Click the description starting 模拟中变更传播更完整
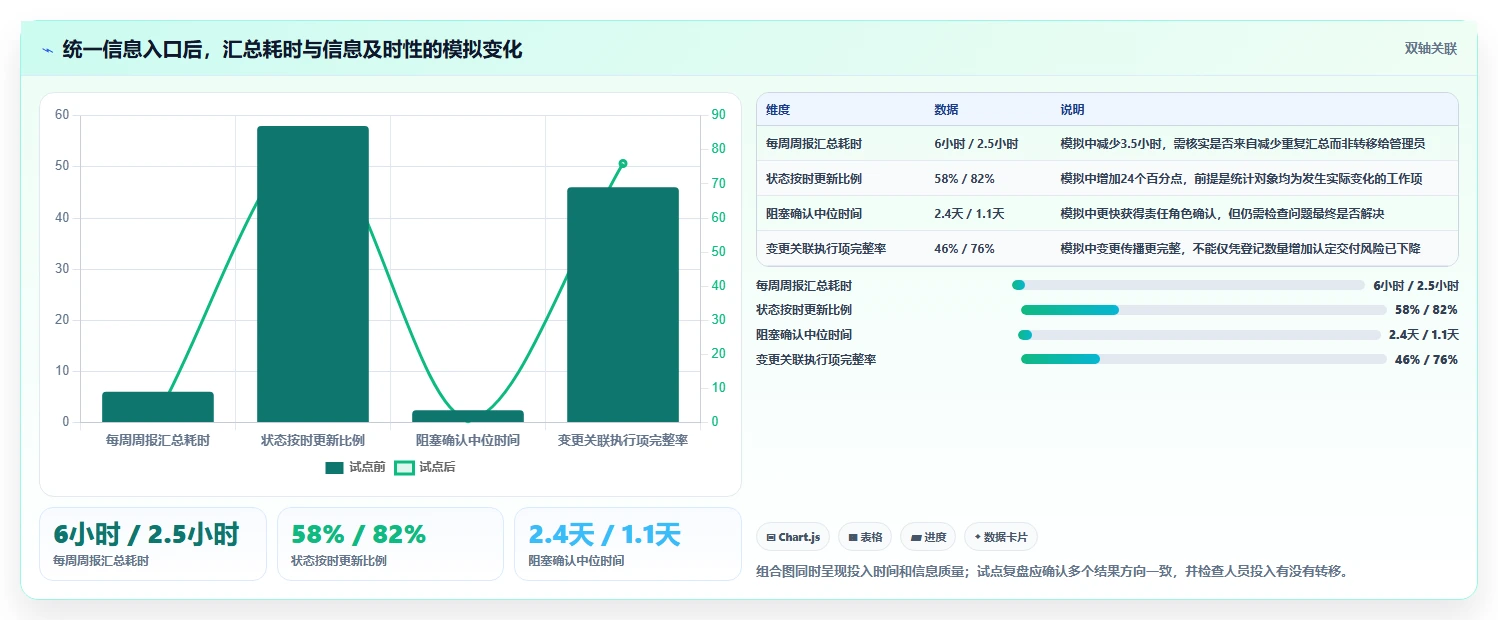 tap(1240, 249)
